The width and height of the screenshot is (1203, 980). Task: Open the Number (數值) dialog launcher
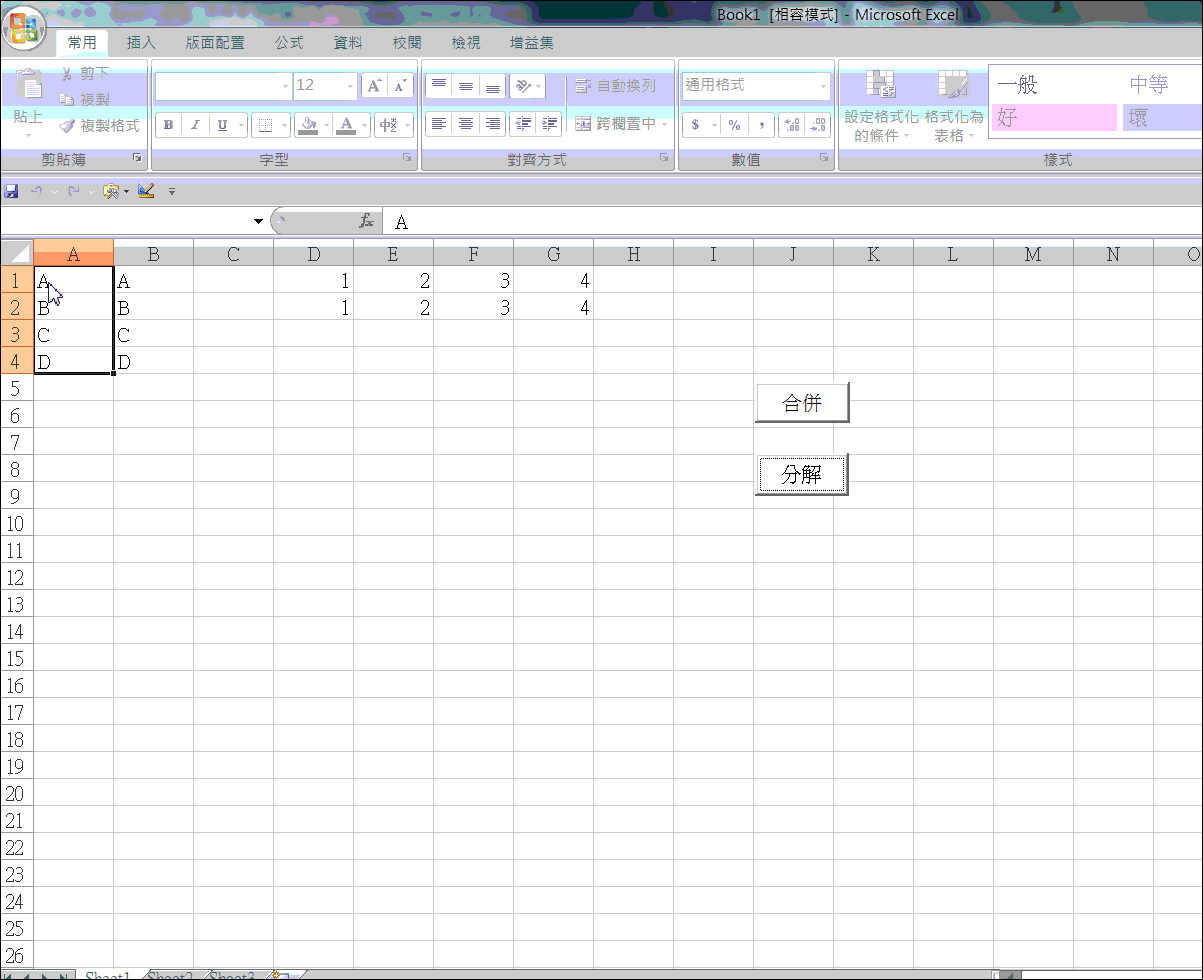pos(824,159)
